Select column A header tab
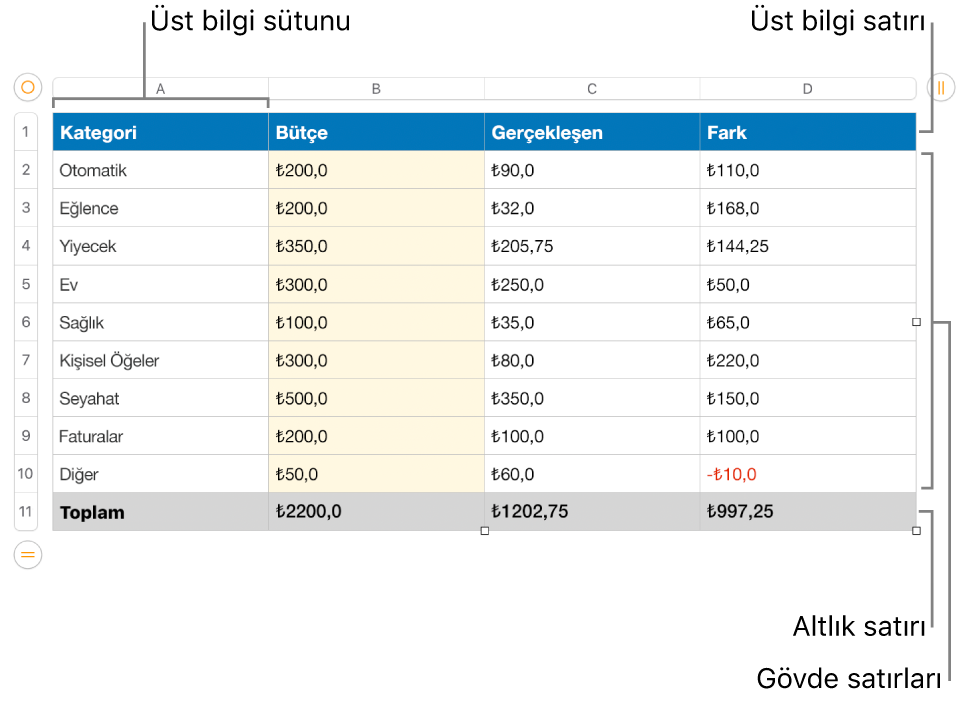This screenshot has height=705, width=968. pos(161,89)
